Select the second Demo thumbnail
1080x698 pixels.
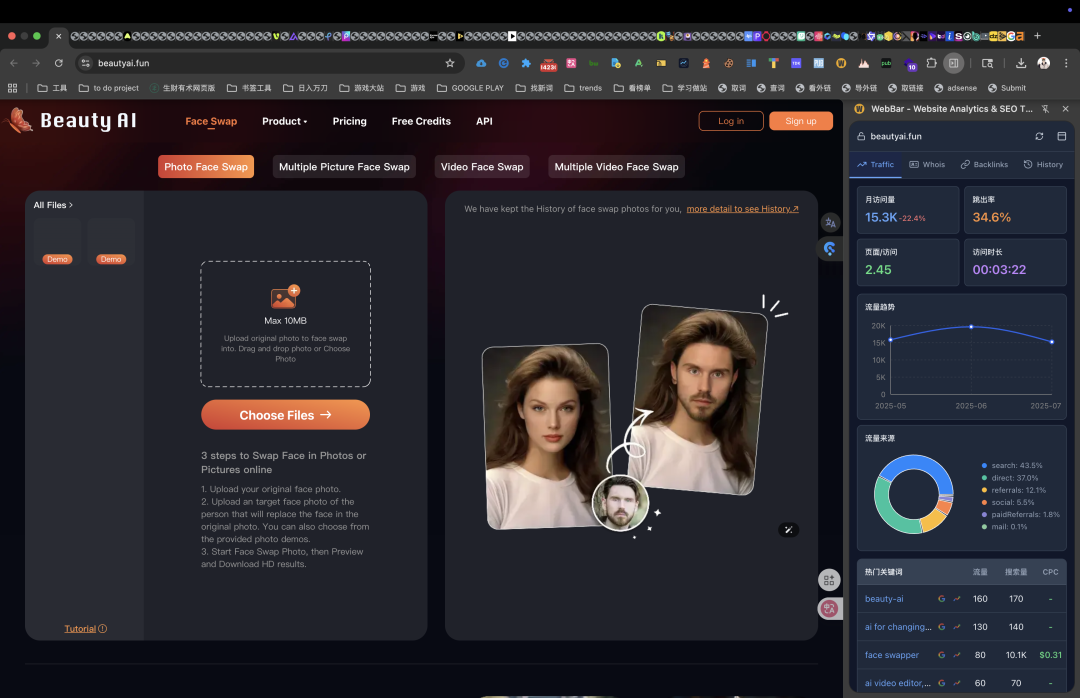point(110,242)
